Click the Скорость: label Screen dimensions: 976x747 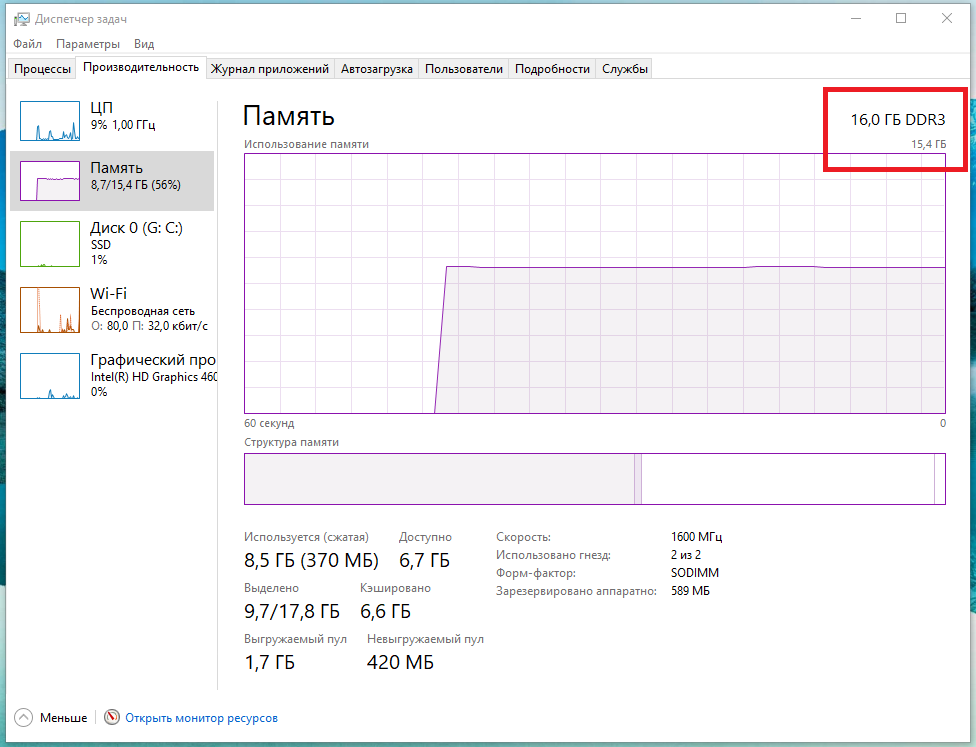[x=523, y=537]
